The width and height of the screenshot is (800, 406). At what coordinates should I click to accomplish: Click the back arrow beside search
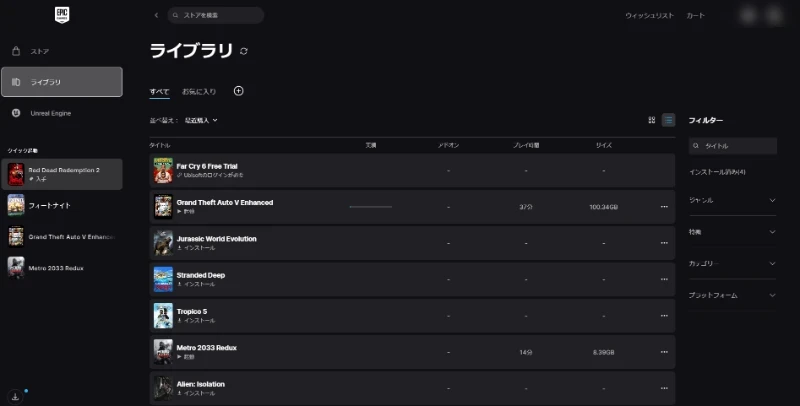point(156,16)
